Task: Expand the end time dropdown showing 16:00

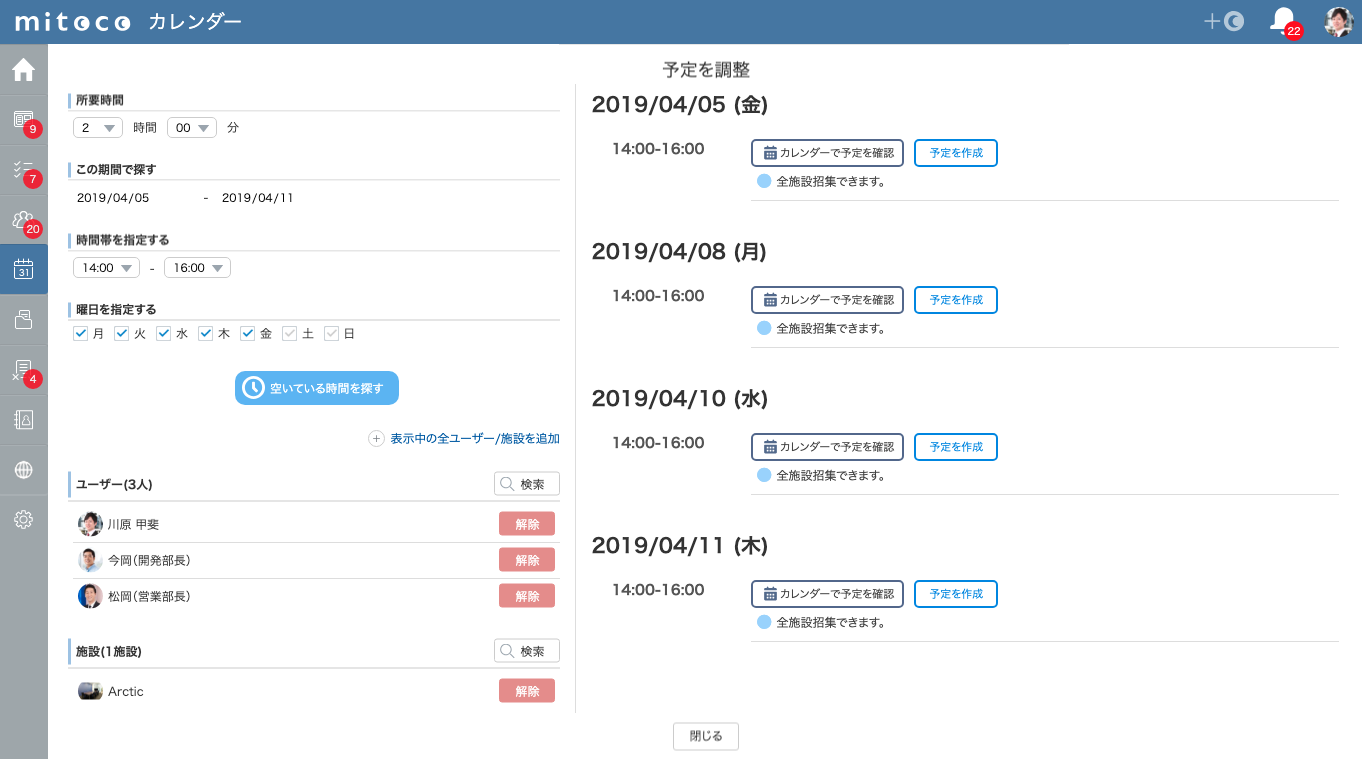Action: (197, 268)
